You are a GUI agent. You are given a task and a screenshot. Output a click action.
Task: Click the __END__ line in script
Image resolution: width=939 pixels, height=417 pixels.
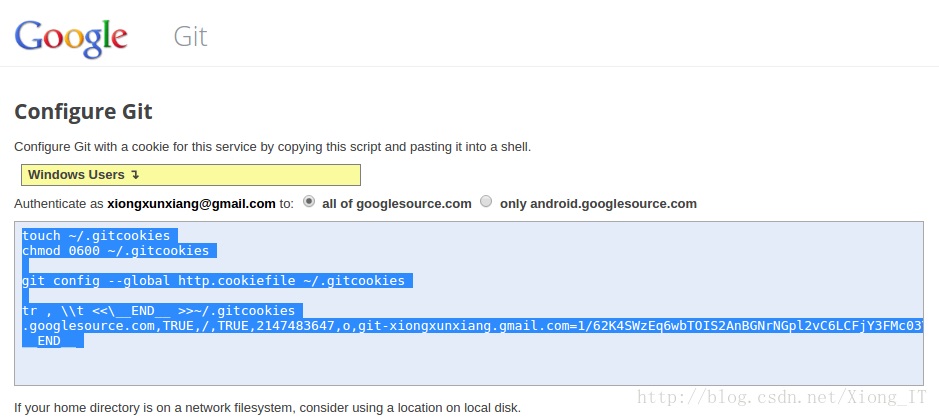[53, 341]
